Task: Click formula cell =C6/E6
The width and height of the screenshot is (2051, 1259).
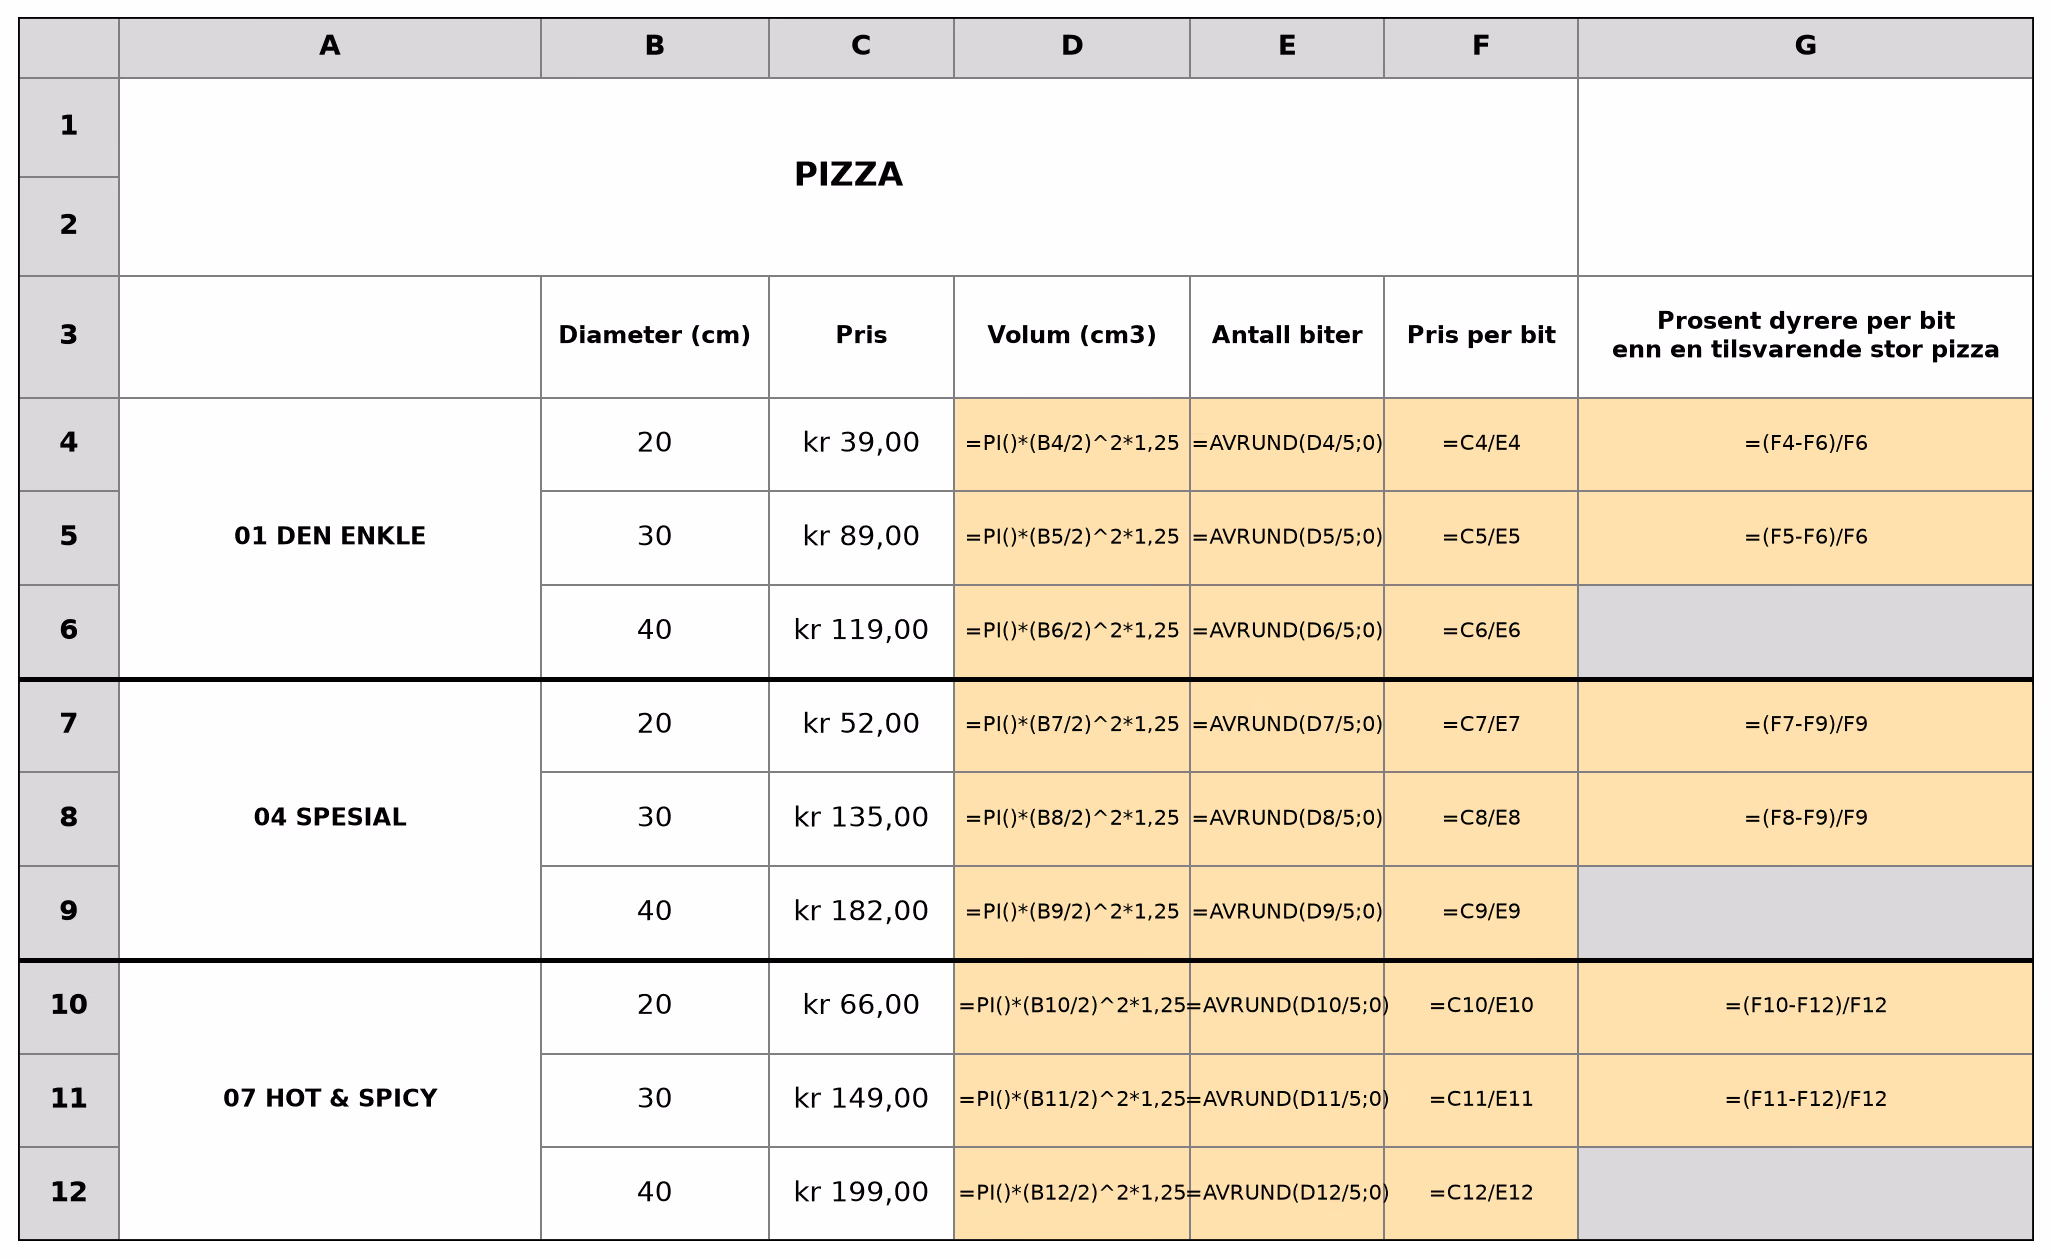Action: [1480, 631]
